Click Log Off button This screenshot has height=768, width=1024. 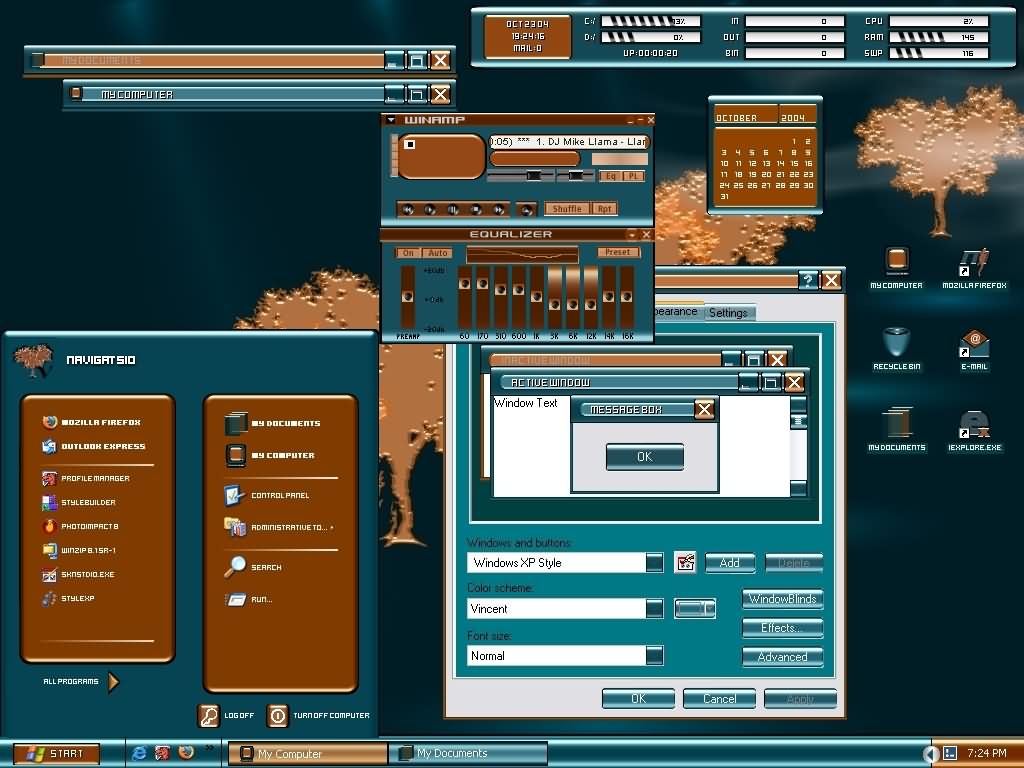[x=226, y=716]
